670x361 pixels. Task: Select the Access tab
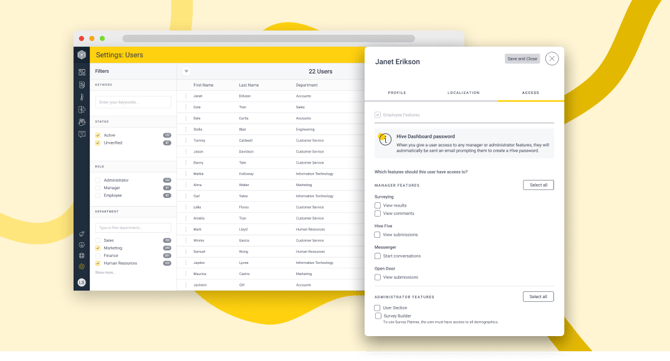click(x=530, y=93)
